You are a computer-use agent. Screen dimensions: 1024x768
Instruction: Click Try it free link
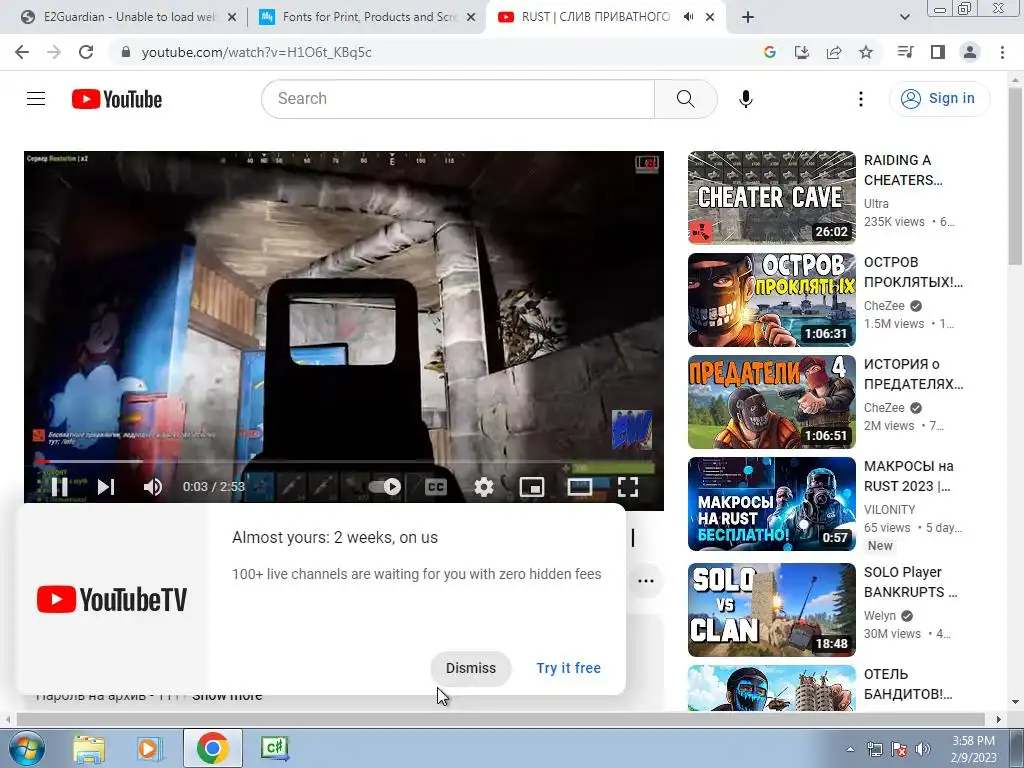[569, 668]
